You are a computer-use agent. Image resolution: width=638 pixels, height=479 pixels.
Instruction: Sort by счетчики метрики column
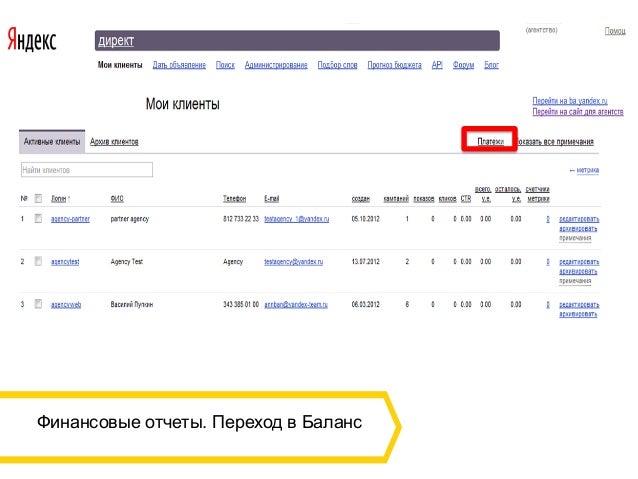pyautogui.click(x=537, y=194)
